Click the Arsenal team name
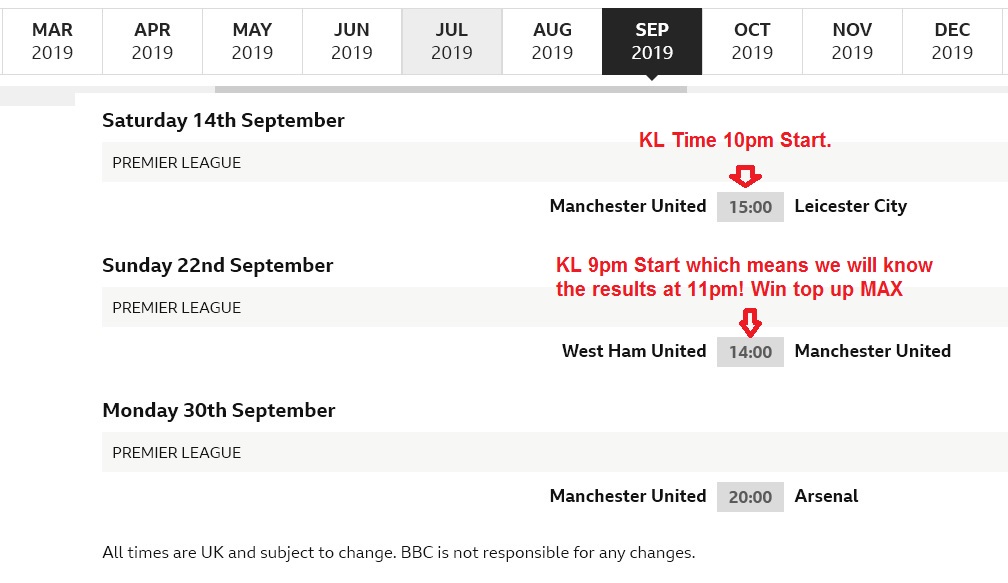 826,496
